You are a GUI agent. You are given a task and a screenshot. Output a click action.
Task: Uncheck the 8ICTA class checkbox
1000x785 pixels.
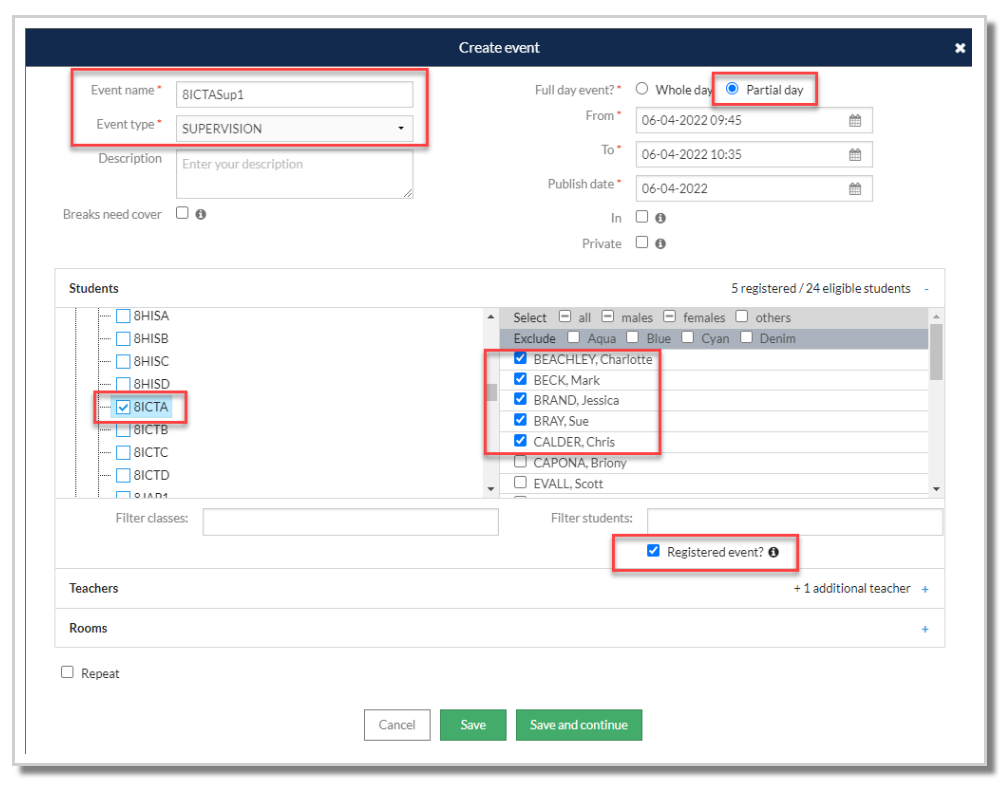point(123,407)
